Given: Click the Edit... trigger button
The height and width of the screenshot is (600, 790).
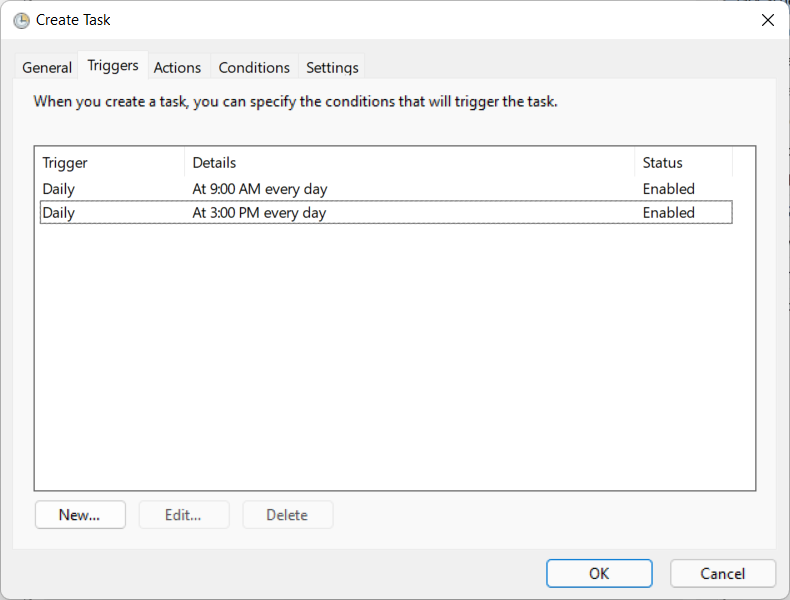Looking at the screenshot, I should pyautogui.click(x=184, y=514).
